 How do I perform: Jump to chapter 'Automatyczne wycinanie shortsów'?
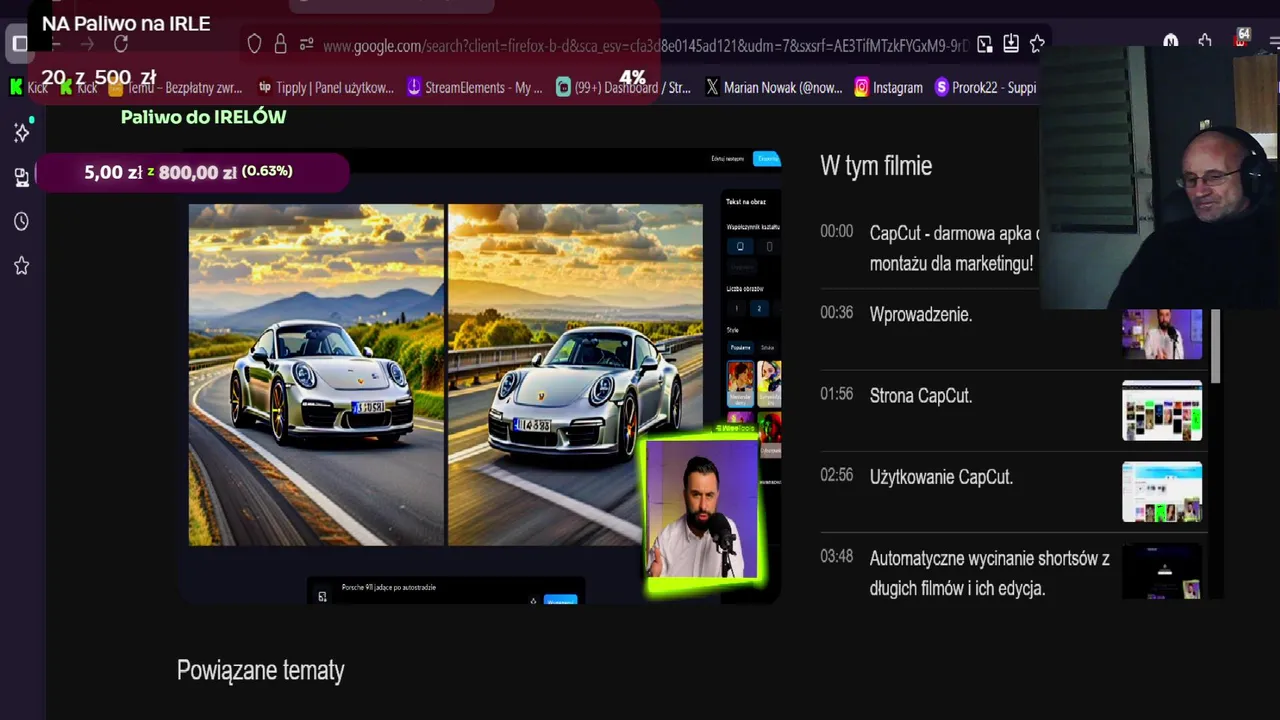[x=989, y=574]
